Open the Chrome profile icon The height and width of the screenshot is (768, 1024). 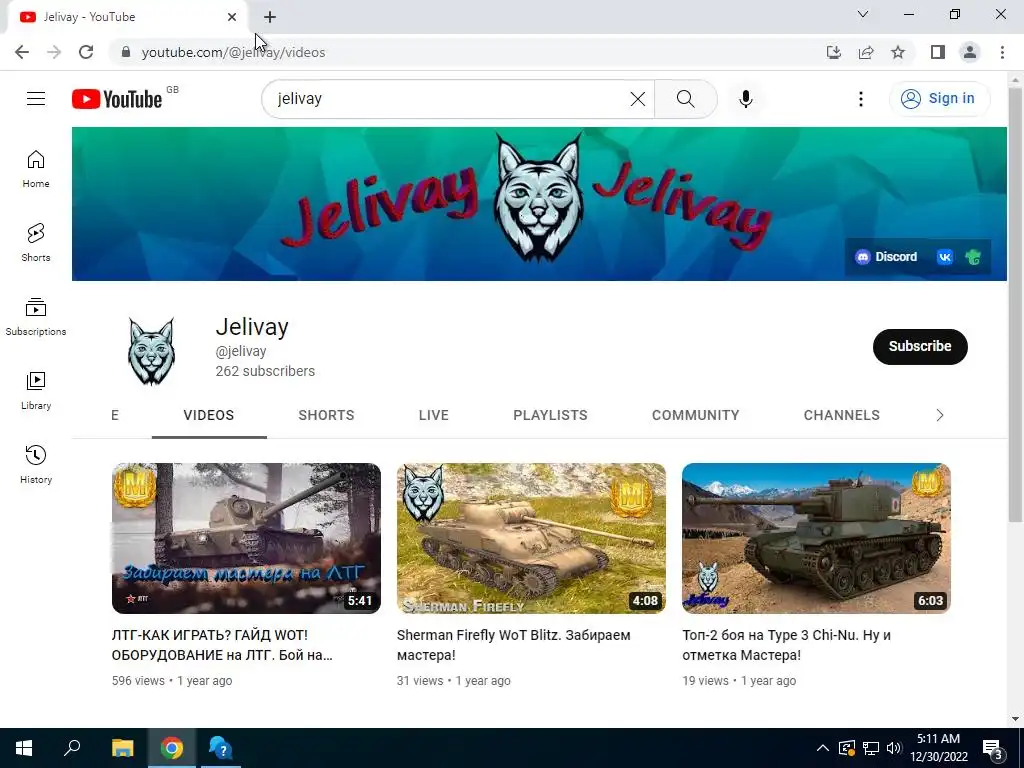tap(970, 52)
